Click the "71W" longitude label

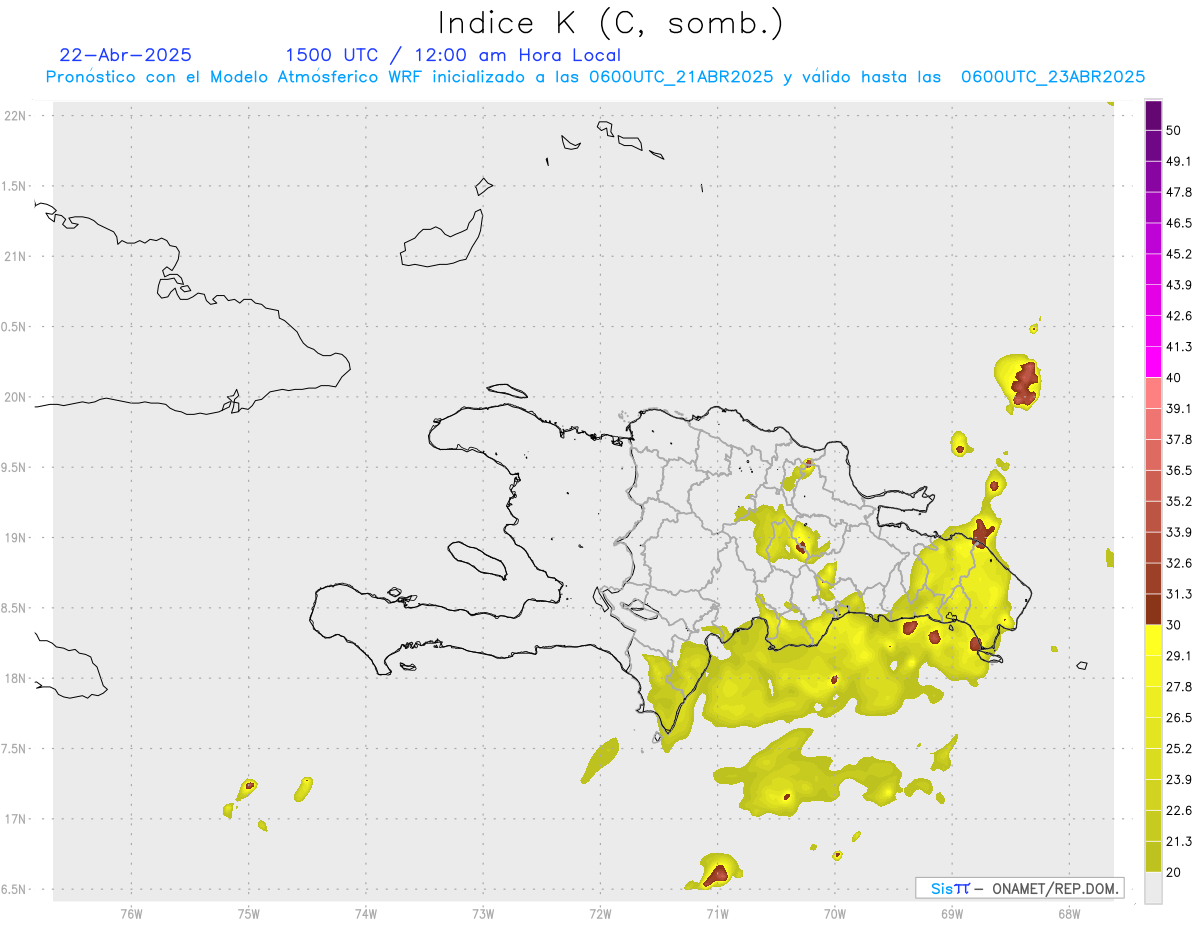717,912
